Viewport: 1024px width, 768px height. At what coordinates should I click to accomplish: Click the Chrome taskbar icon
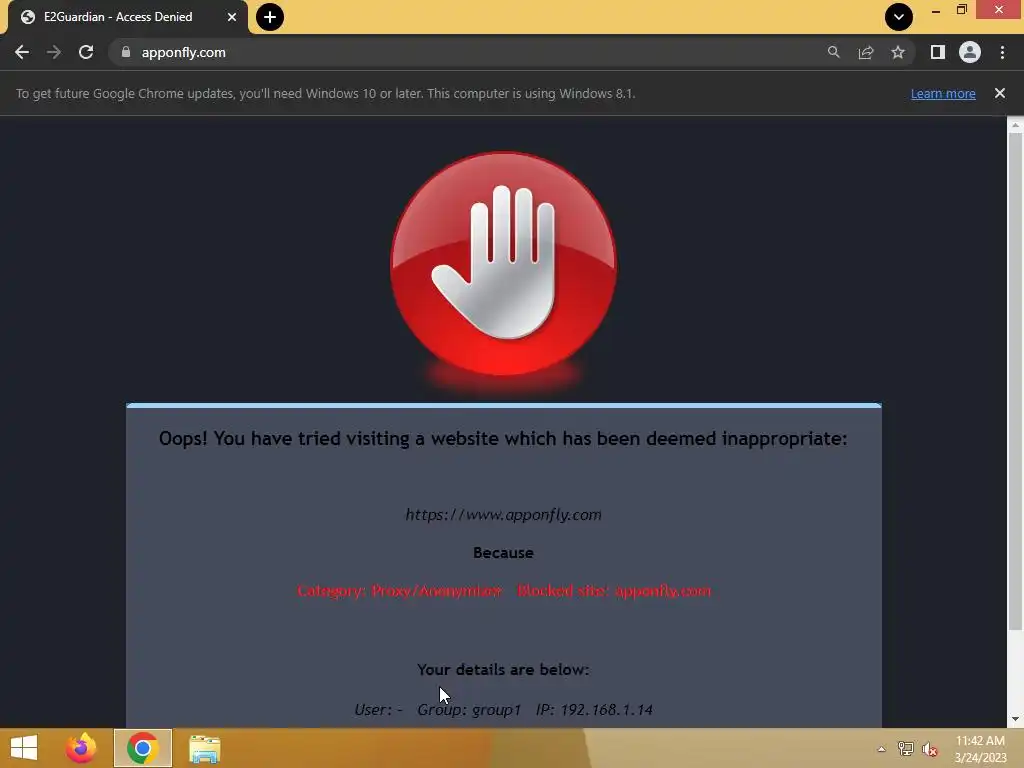coord(142,748)
